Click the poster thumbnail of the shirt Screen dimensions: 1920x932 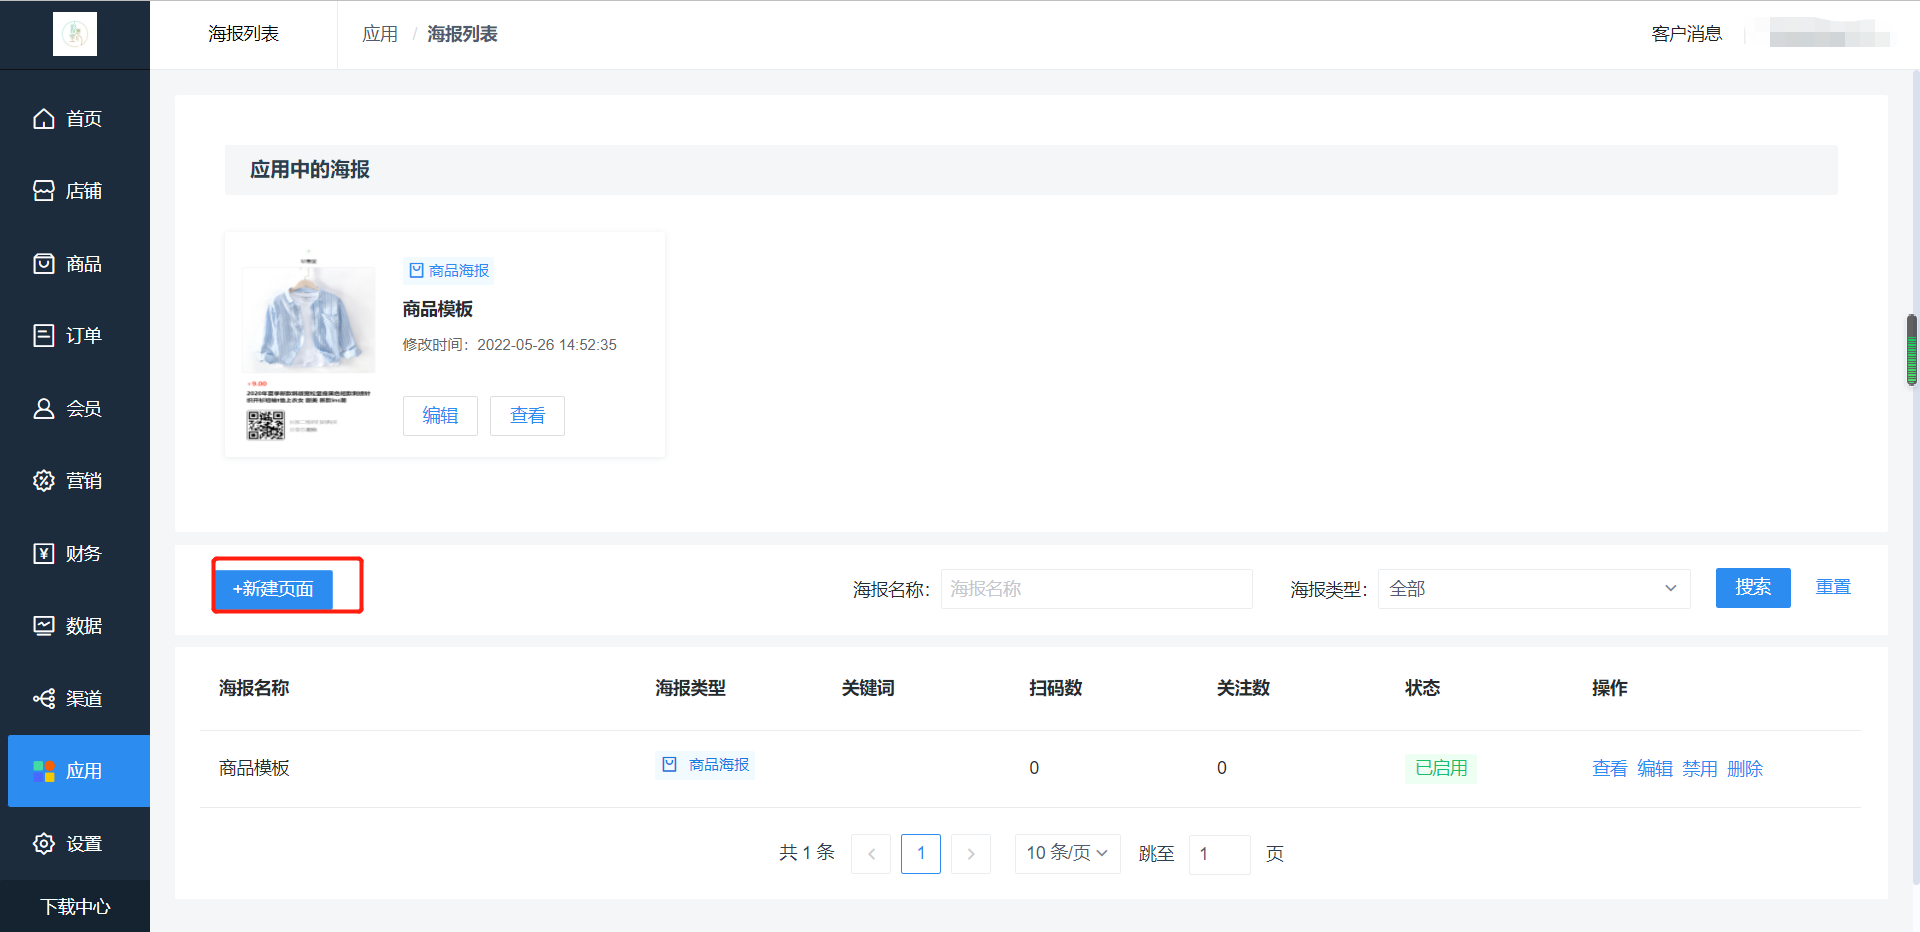coord(309,344)
